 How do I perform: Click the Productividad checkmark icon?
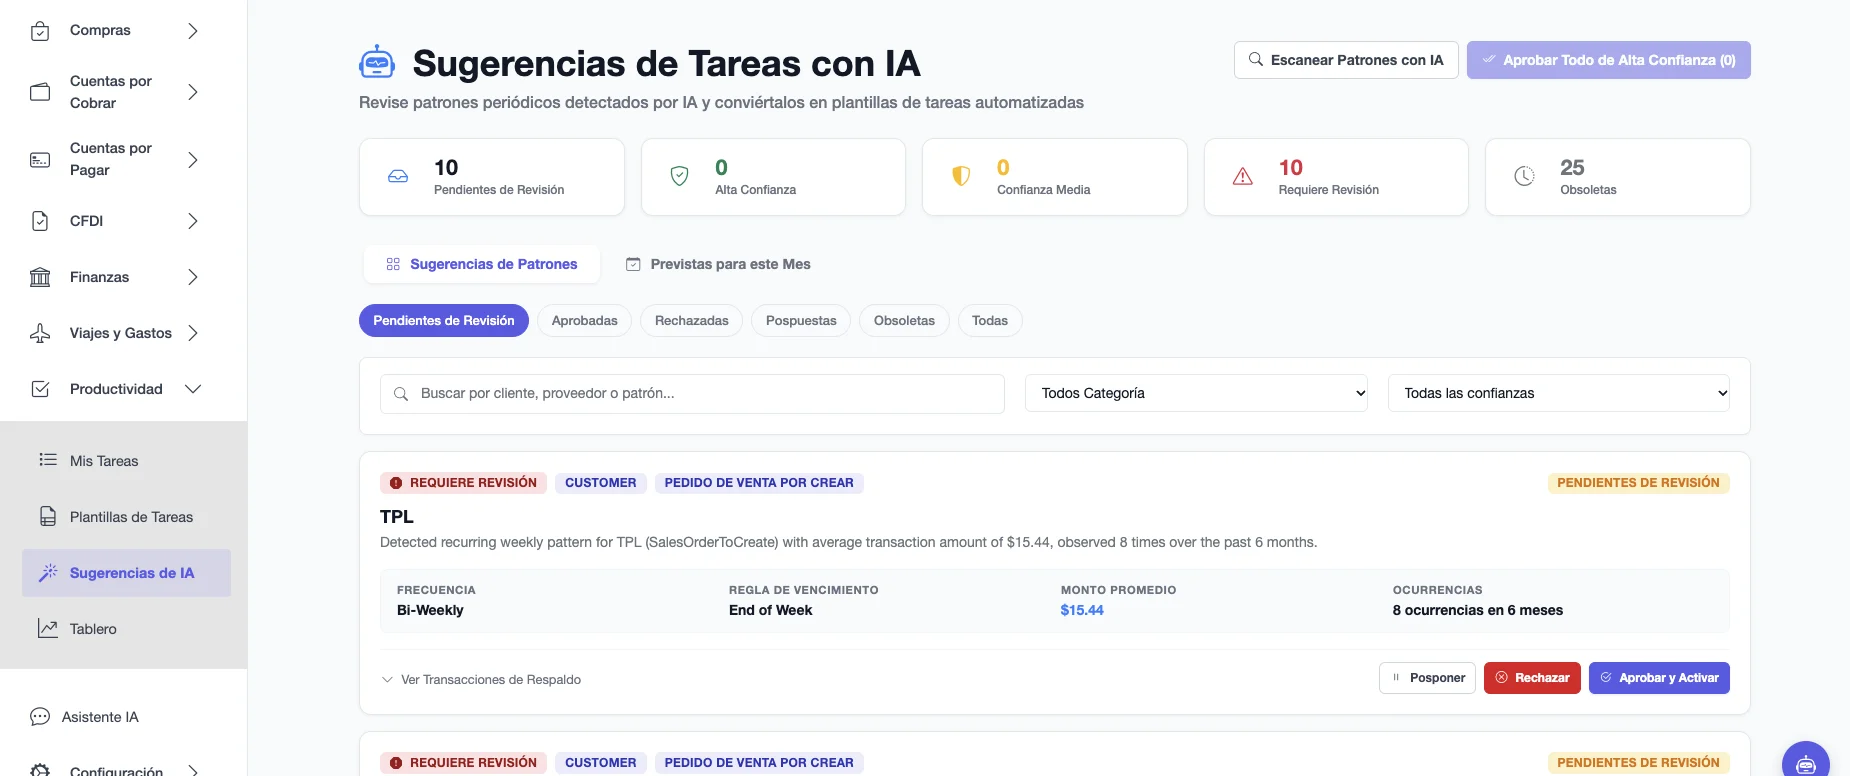tap(40, 389)
